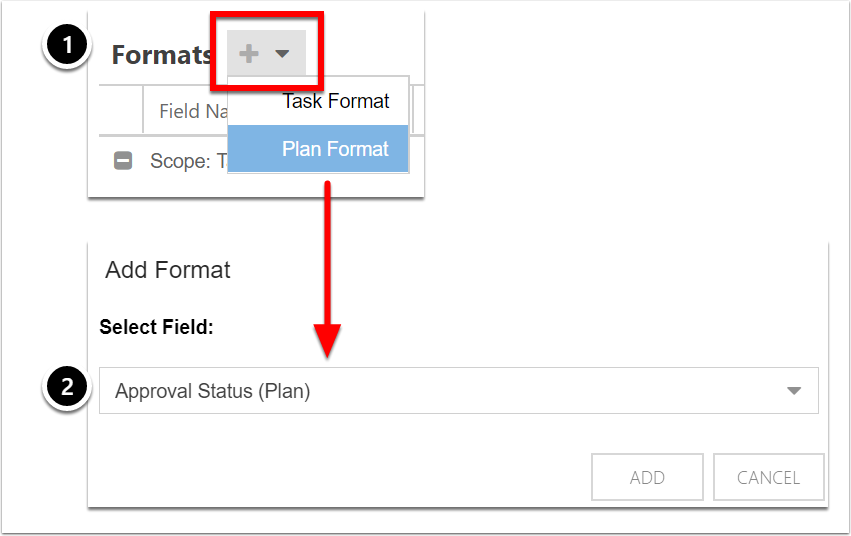This screenshot has height=536, width=851.
Task: Click the red downward arrow graphic
Action: coord(327,270)
